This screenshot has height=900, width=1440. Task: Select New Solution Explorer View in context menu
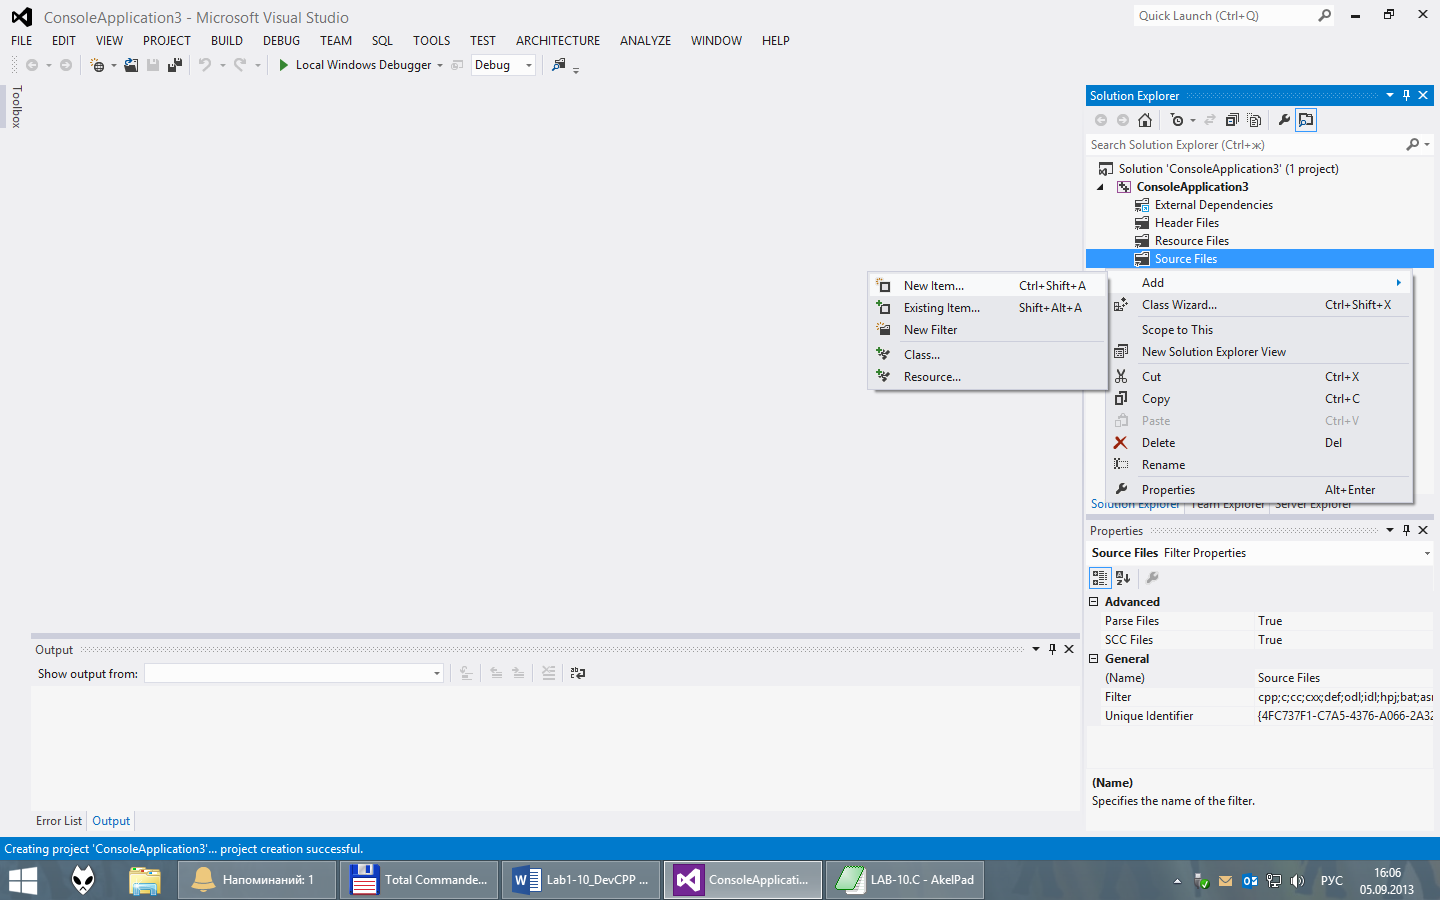tap(1260, 352)
